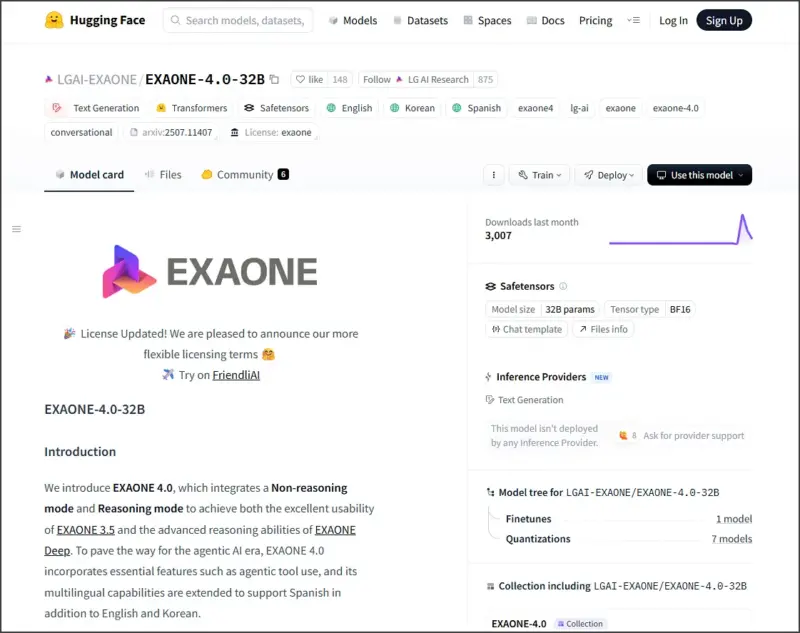Image resolution: width=800 pixels, height=633 pixels.
Task: Open the Datasets nav item
Action: [421, 20]
